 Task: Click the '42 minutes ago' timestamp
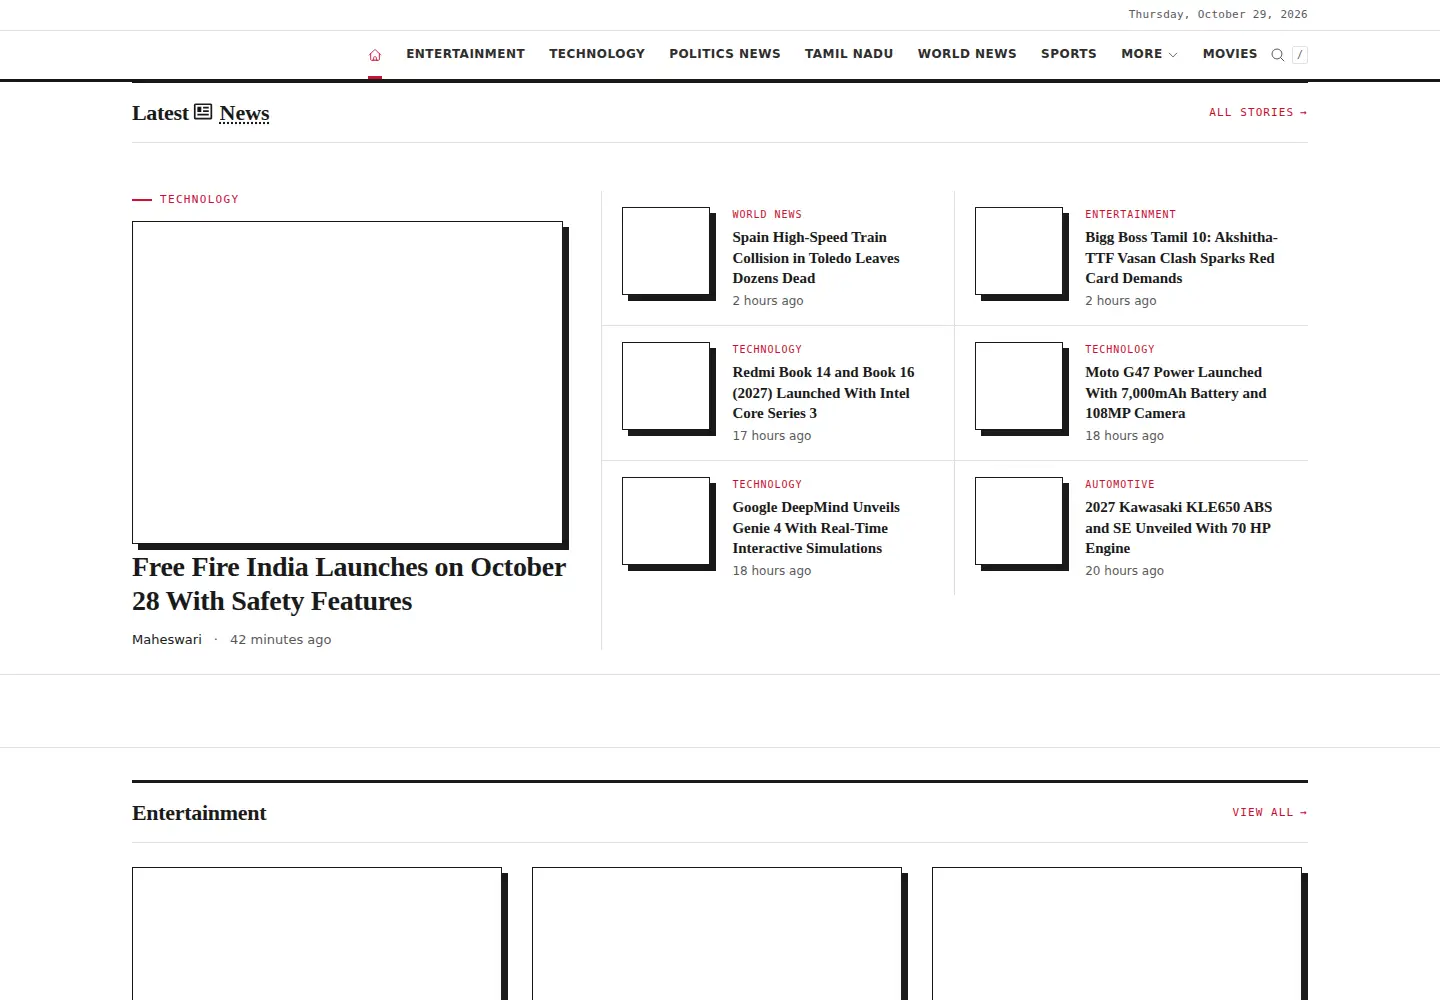pos(280,640)
